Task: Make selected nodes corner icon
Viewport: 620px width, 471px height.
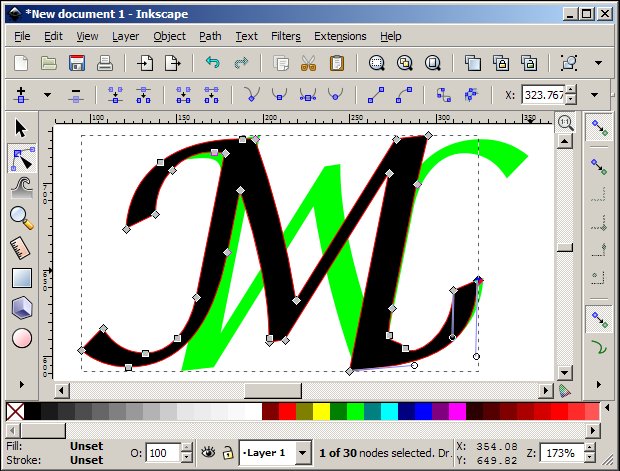Action: pyautogui.click(x=251, y=95)
